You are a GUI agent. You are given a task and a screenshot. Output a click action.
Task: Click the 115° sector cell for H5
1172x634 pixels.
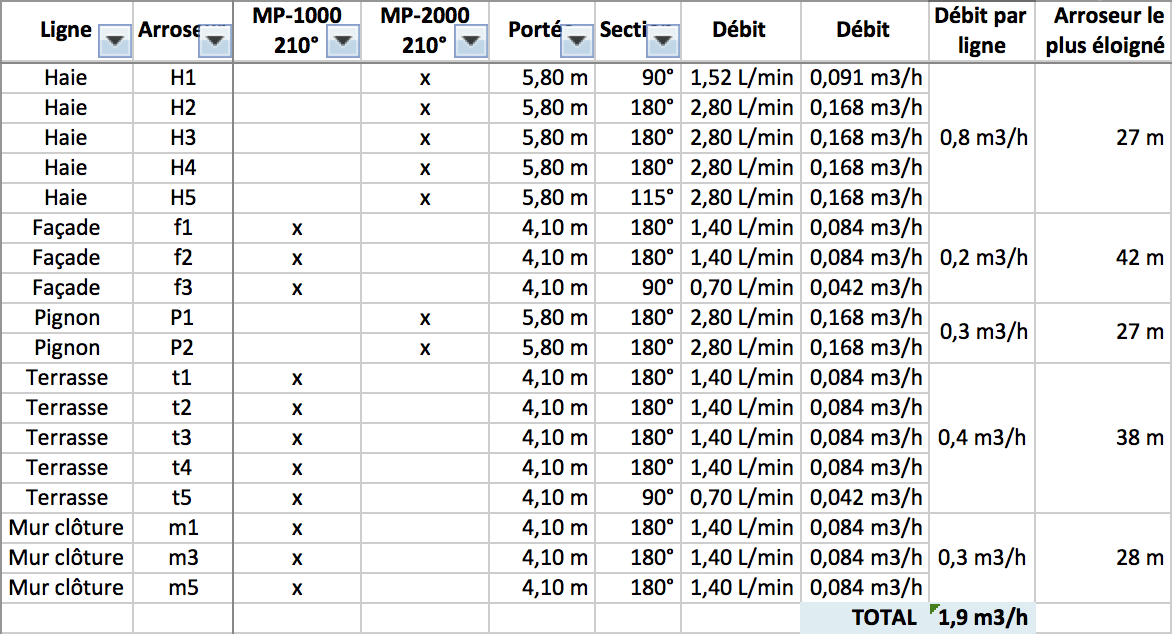(x=653, y=198)
